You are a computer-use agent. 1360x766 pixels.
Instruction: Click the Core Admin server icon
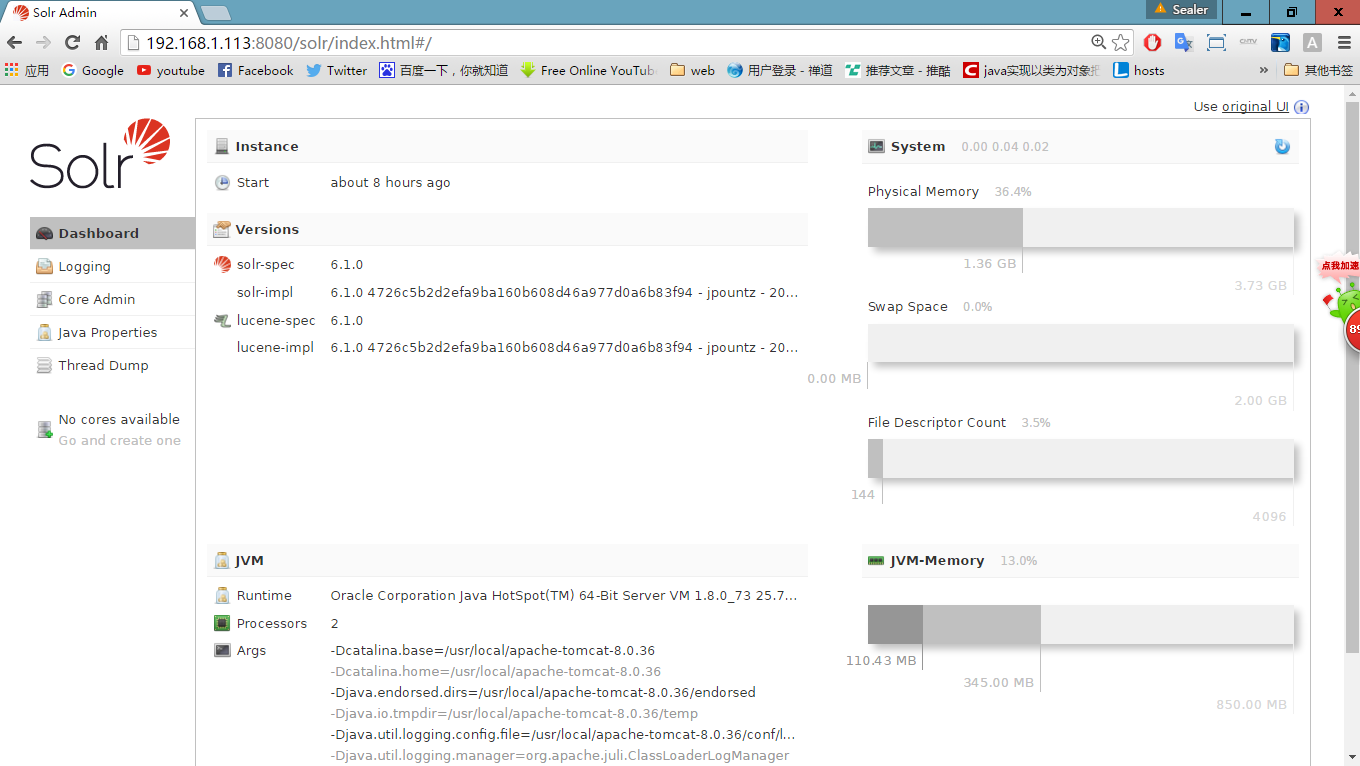(x=44, y=300)
